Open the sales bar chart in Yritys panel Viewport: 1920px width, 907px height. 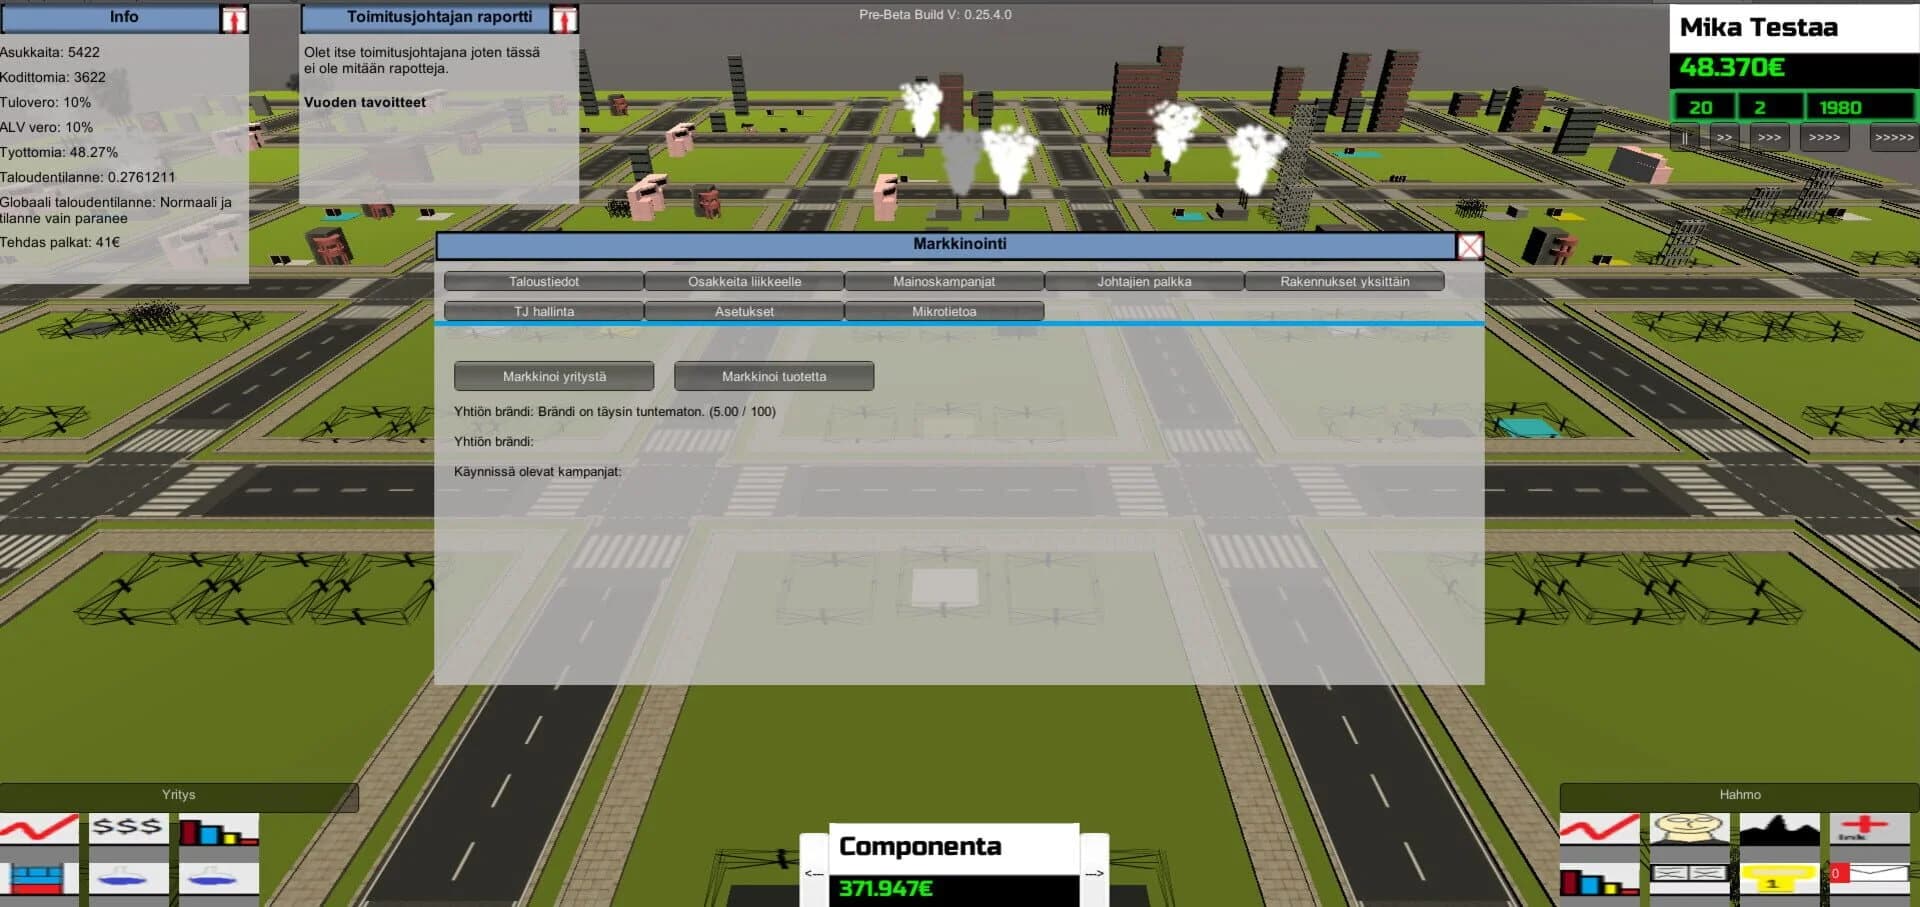218,830
